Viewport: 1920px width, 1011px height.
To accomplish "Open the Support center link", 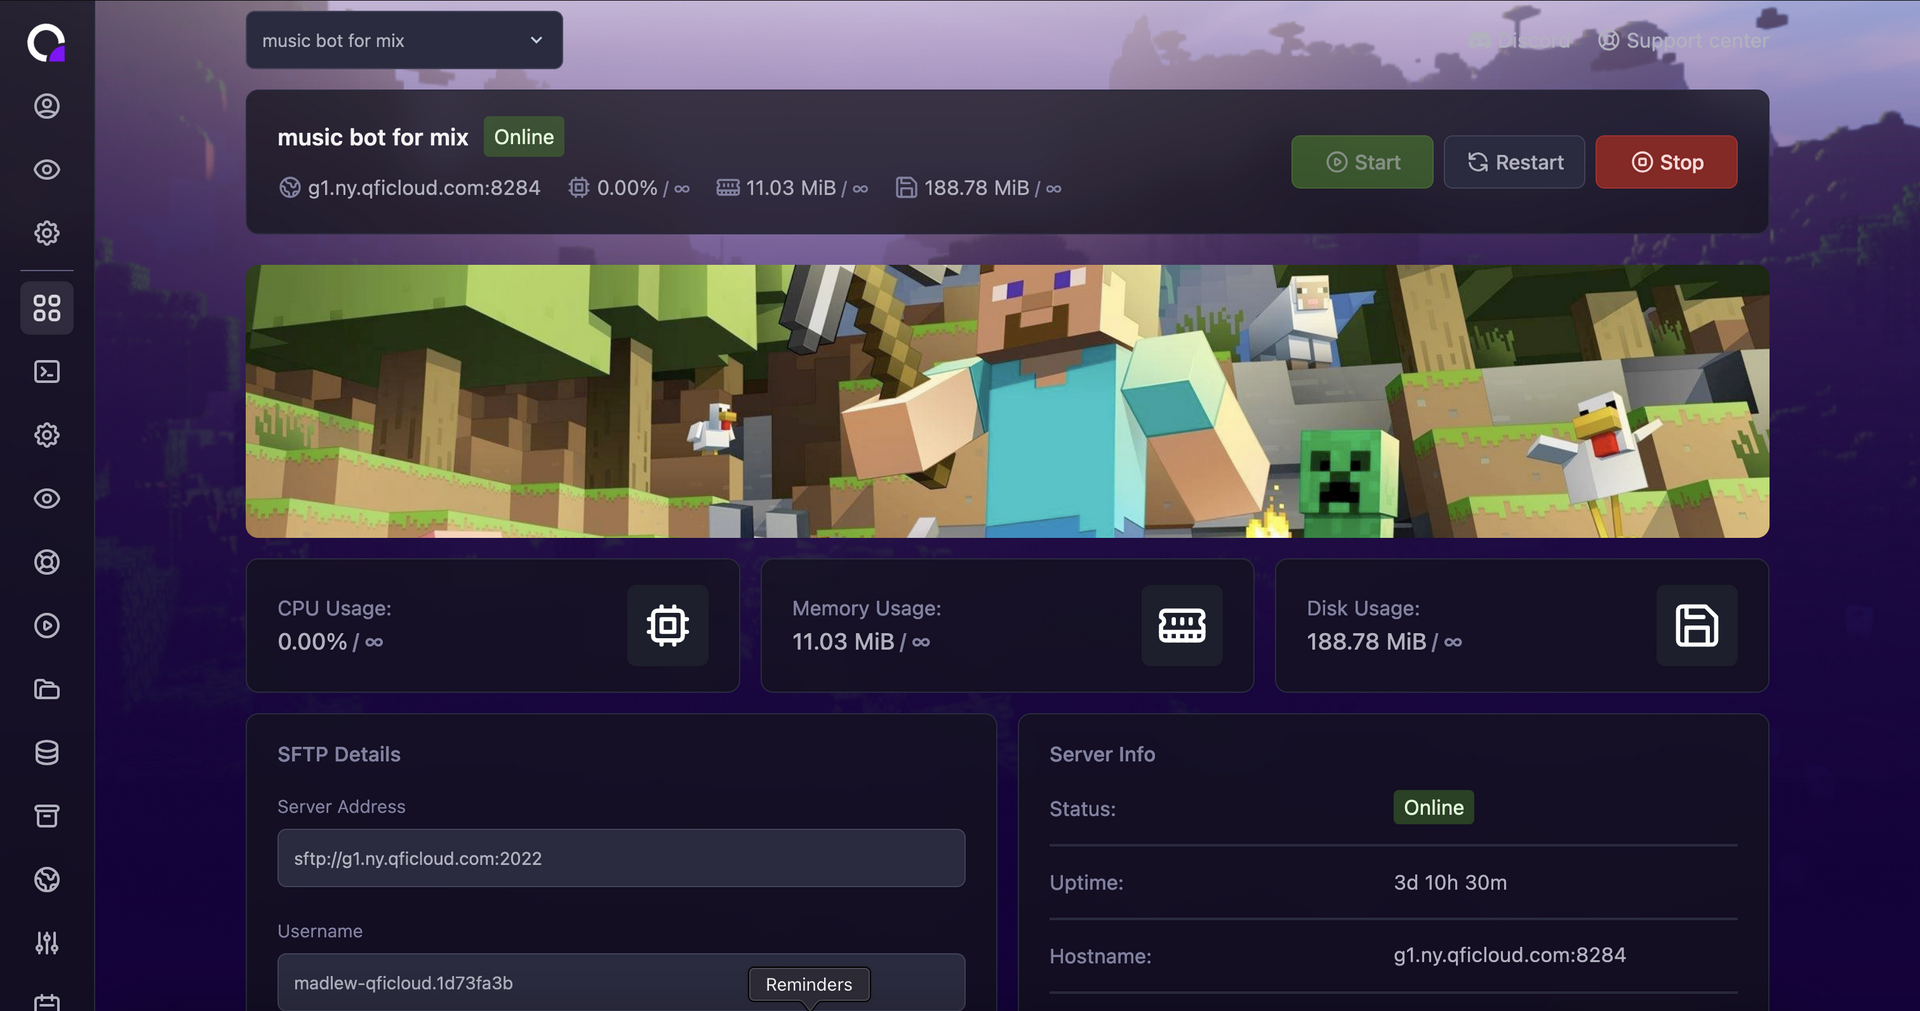I will (x=1684, y=41).
